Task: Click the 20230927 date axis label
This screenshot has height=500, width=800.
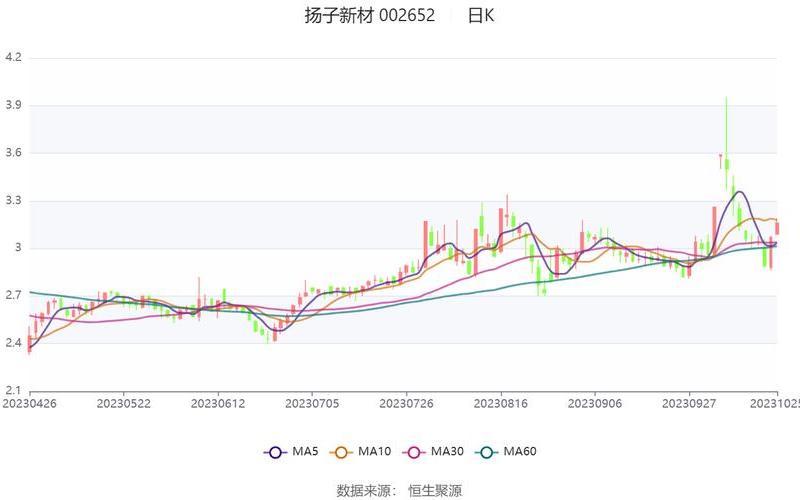Action: tap(689, 404)
